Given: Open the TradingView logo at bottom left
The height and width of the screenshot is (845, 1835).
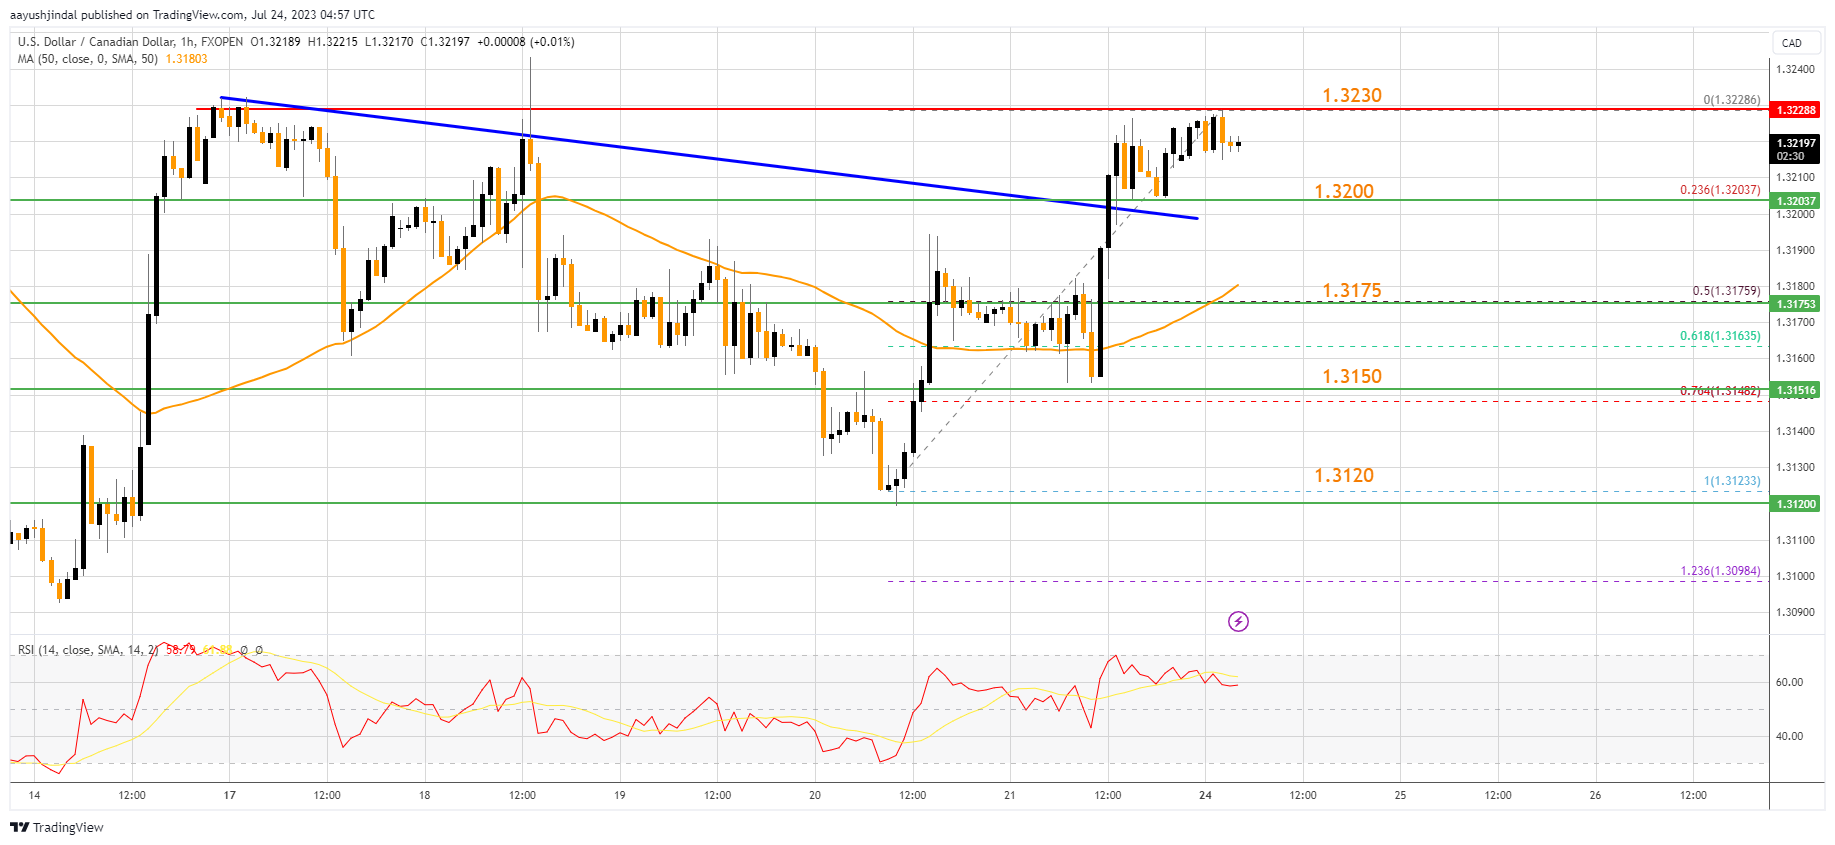Looking at the screenshot, I should tap(57, 827).
